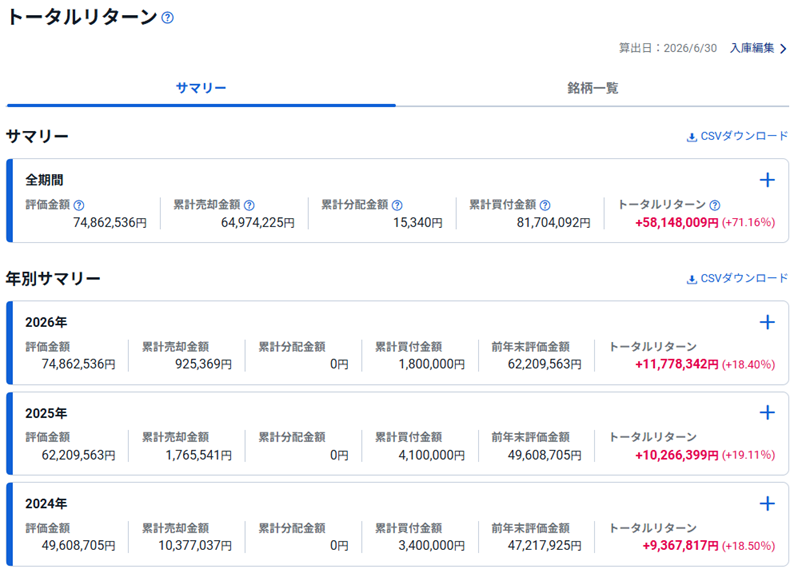Select the サマリー tab
Image resolution: width=790 pixels, height=569 pixels.
point(201,88)
